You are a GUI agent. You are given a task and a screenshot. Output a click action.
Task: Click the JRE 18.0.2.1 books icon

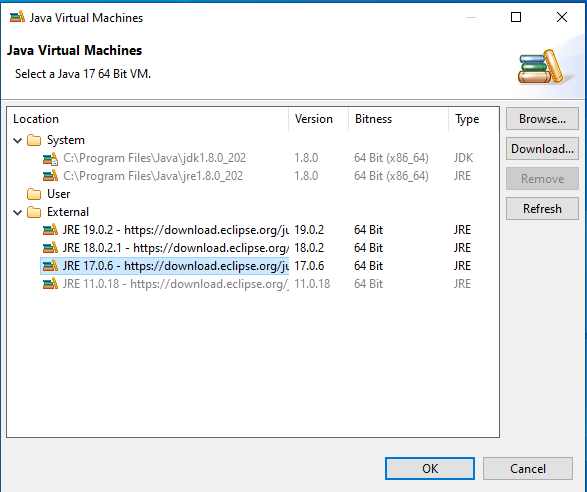pyautogui.click(x=50, y=248)
